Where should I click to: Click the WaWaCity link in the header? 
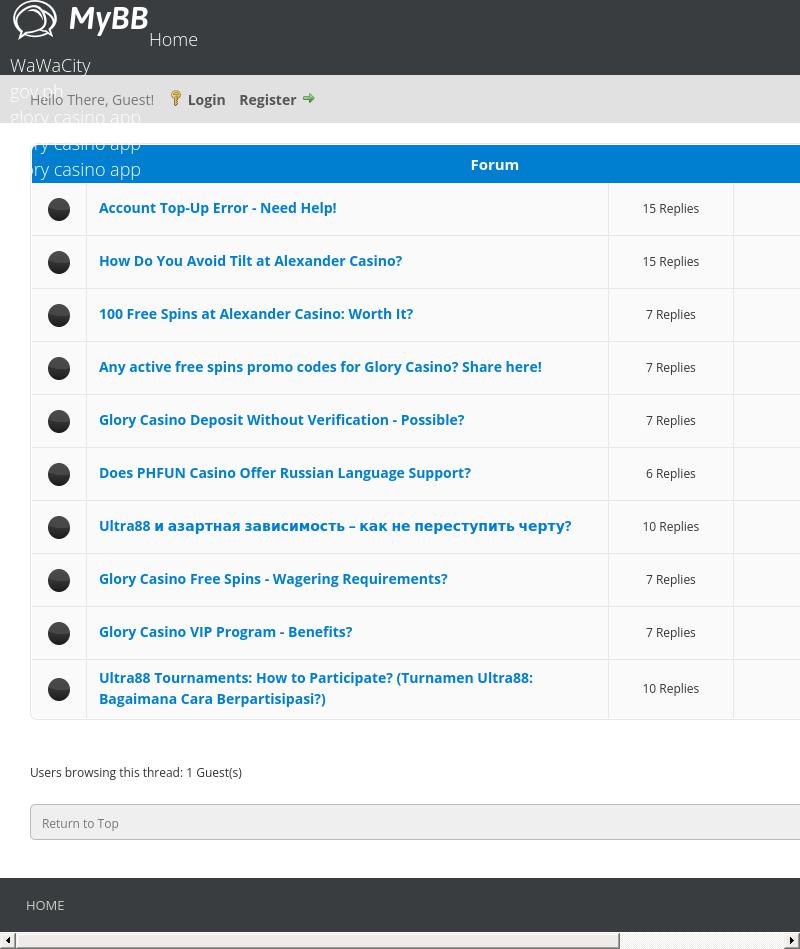[50, 65]
